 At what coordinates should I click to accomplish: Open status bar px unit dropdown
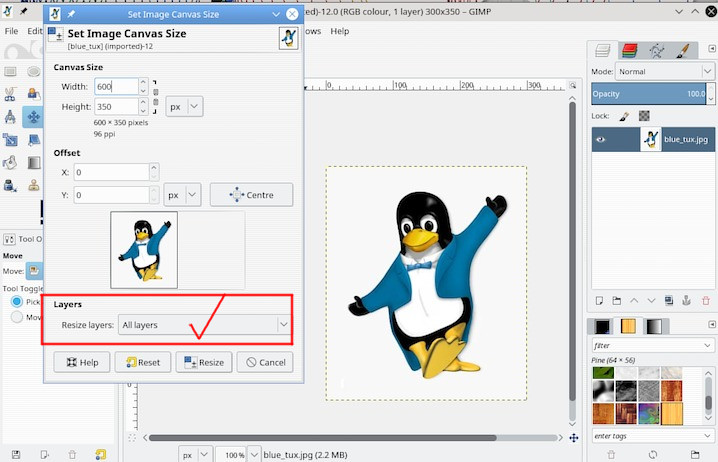pos(195,455)
